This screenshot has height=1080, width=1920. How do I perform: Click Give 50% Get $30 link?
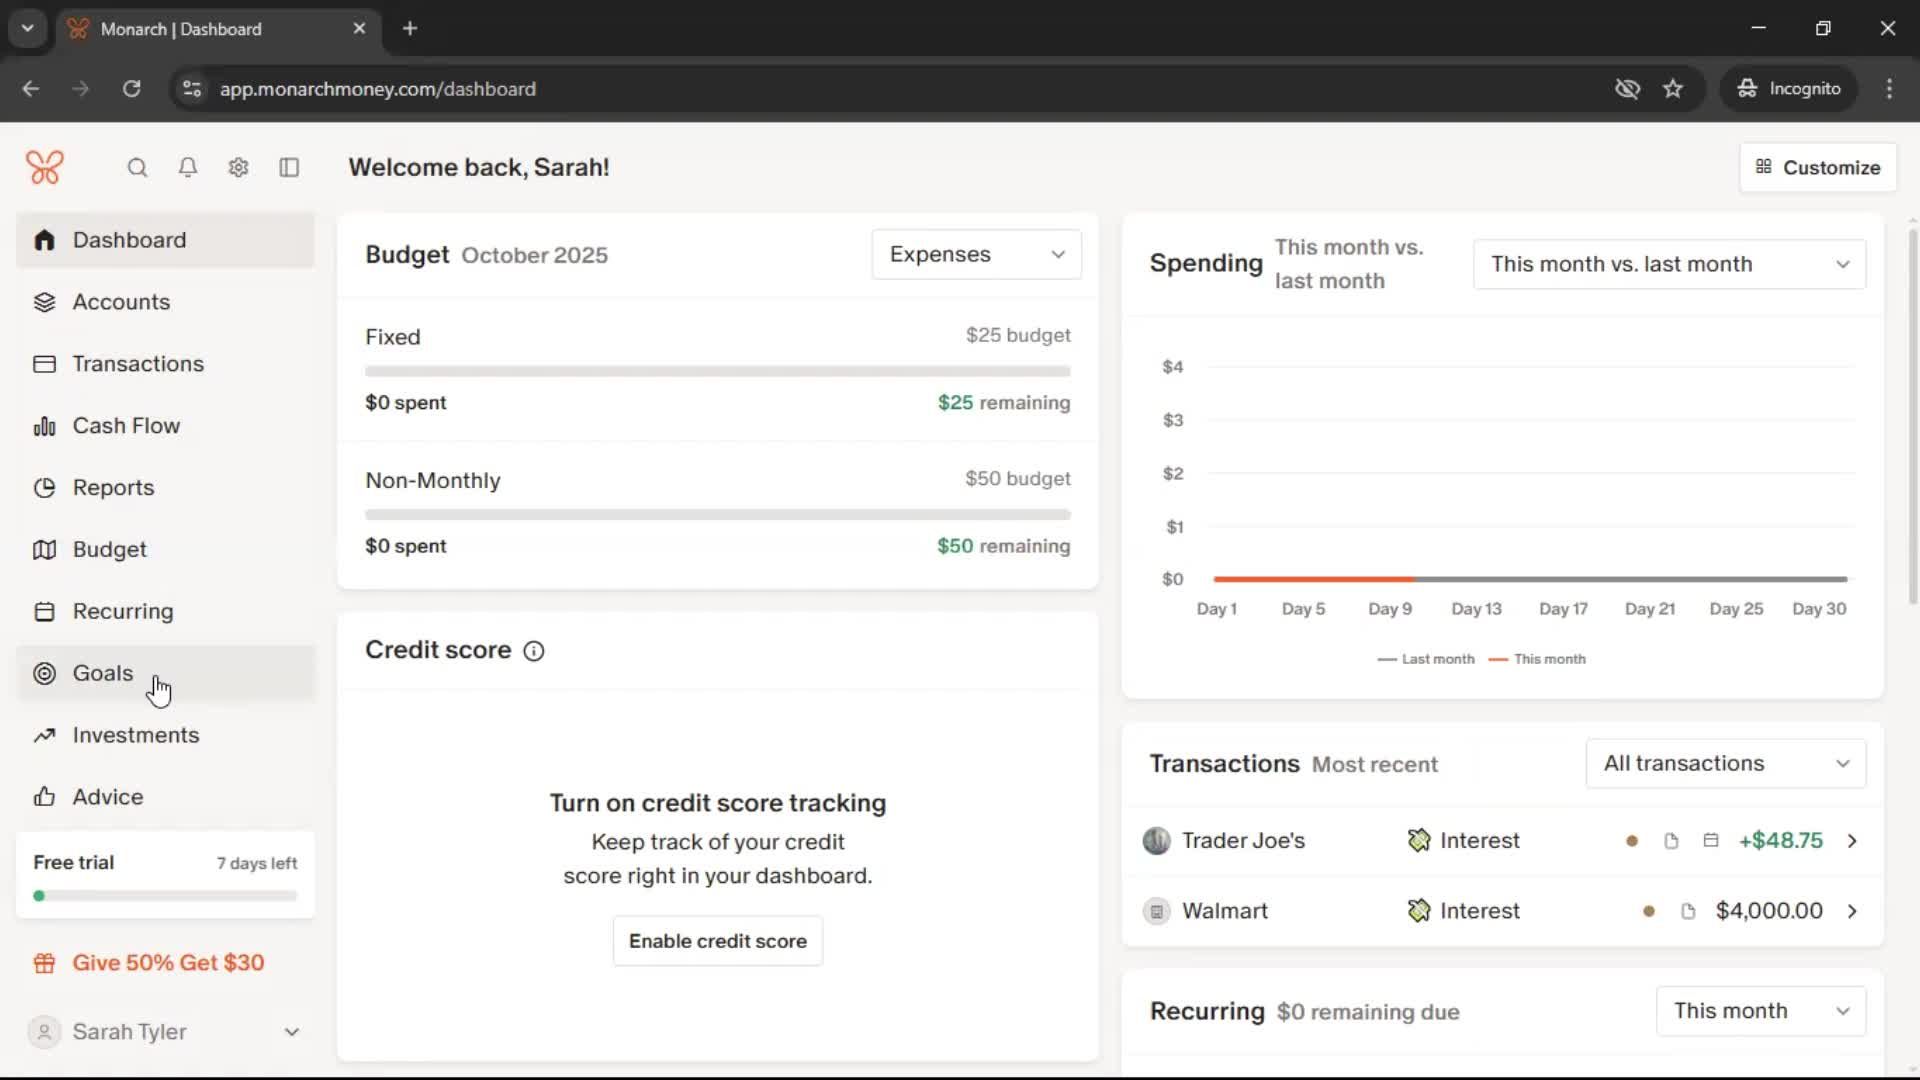click(168, 963)
